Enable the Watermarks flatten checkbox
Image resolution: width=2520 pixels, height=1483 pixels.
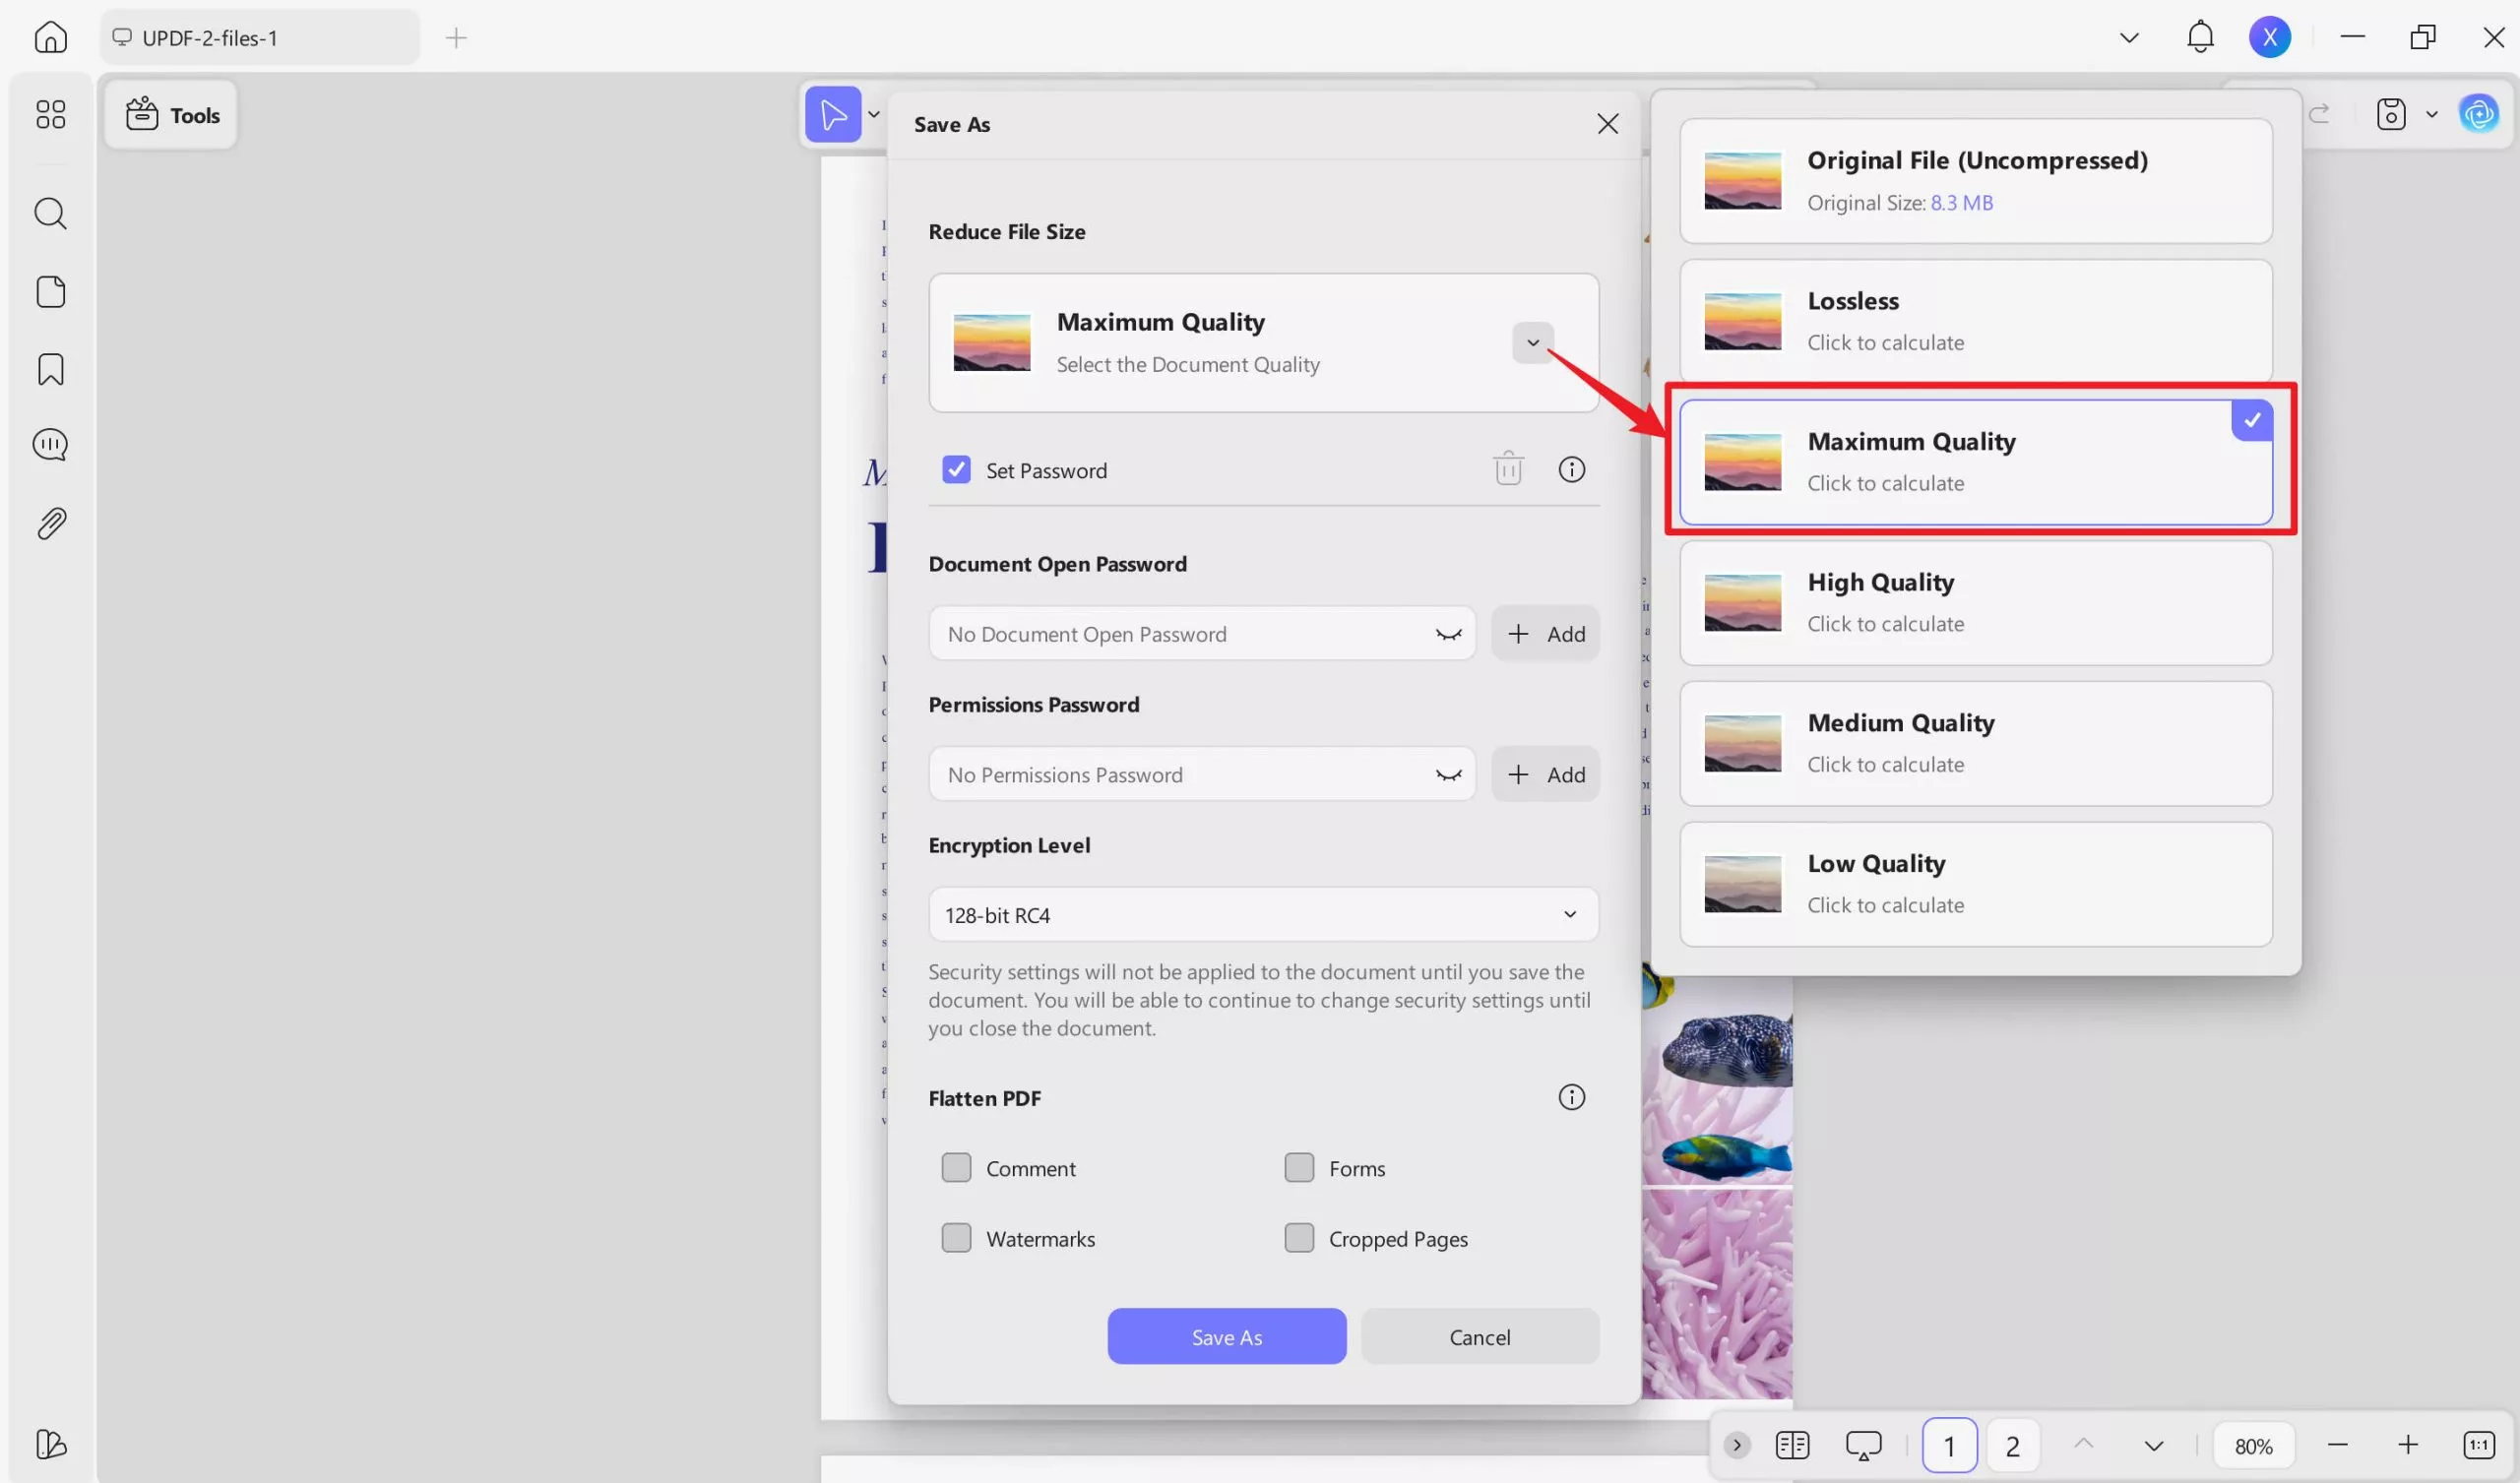(956, 1238)
